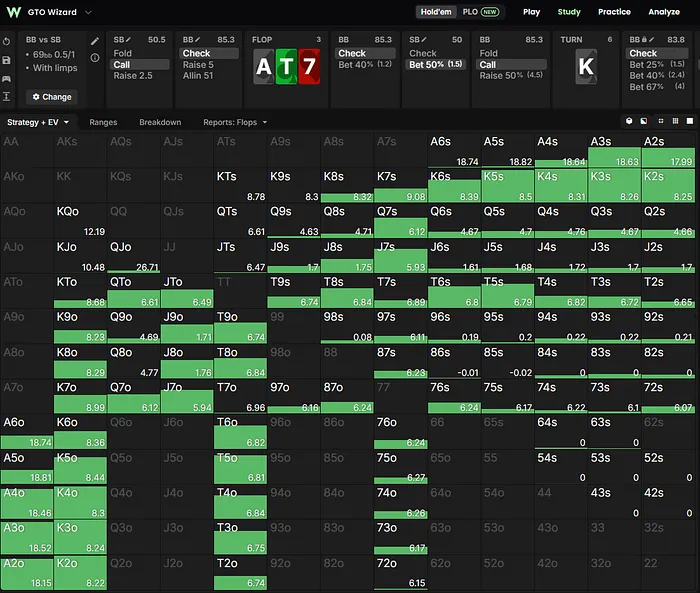Open the Strategy + EV dropdown
The width and height of the screenshot is (700, 593).
38,122
